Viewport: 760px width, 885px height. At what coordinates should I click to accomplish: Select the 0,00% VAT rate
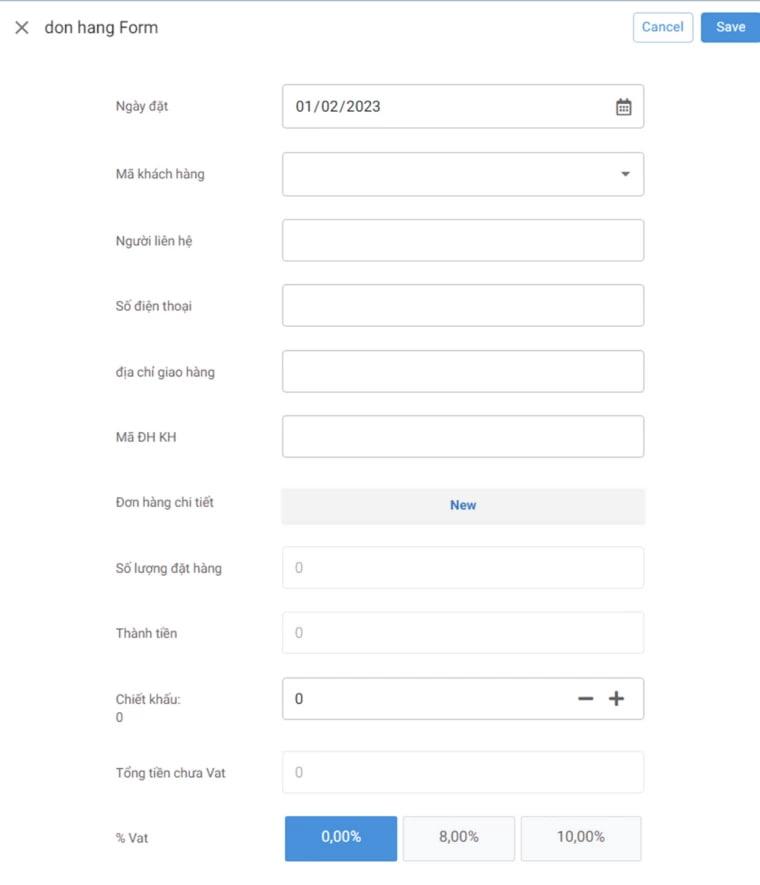click(x=340, y=838)
